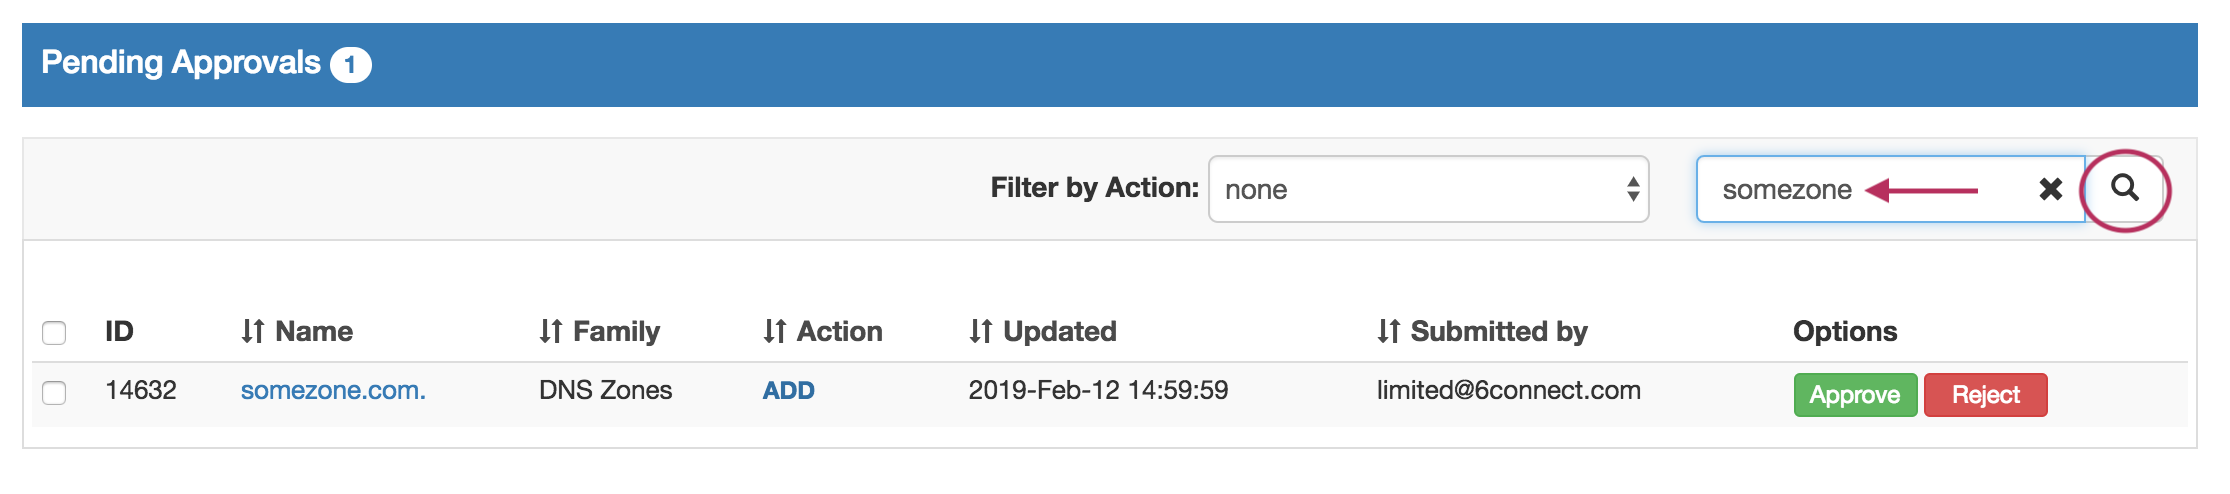Open the Filter by Action dropdown
2230x494 pixels.
tap(1428, 189)
